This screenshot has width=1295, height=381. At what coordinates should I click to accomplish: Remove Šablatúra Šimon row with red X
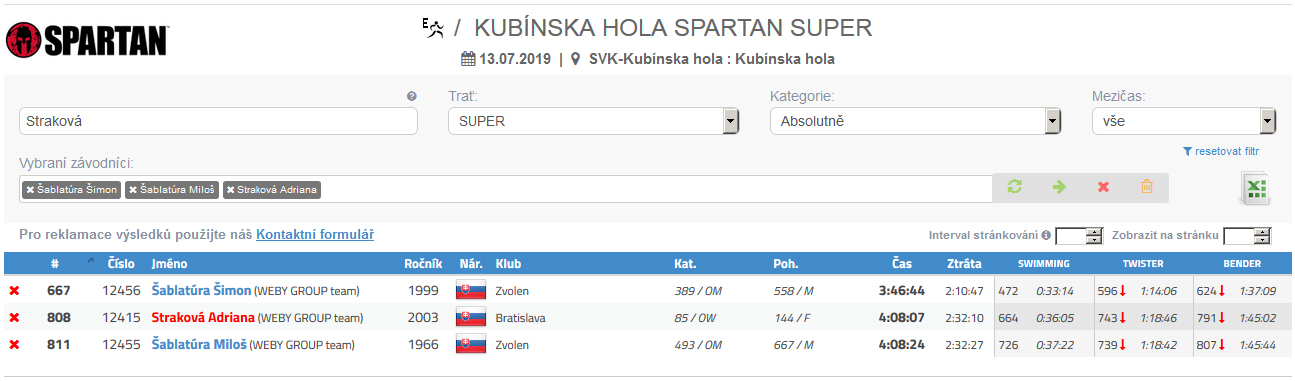click(14, 291)
